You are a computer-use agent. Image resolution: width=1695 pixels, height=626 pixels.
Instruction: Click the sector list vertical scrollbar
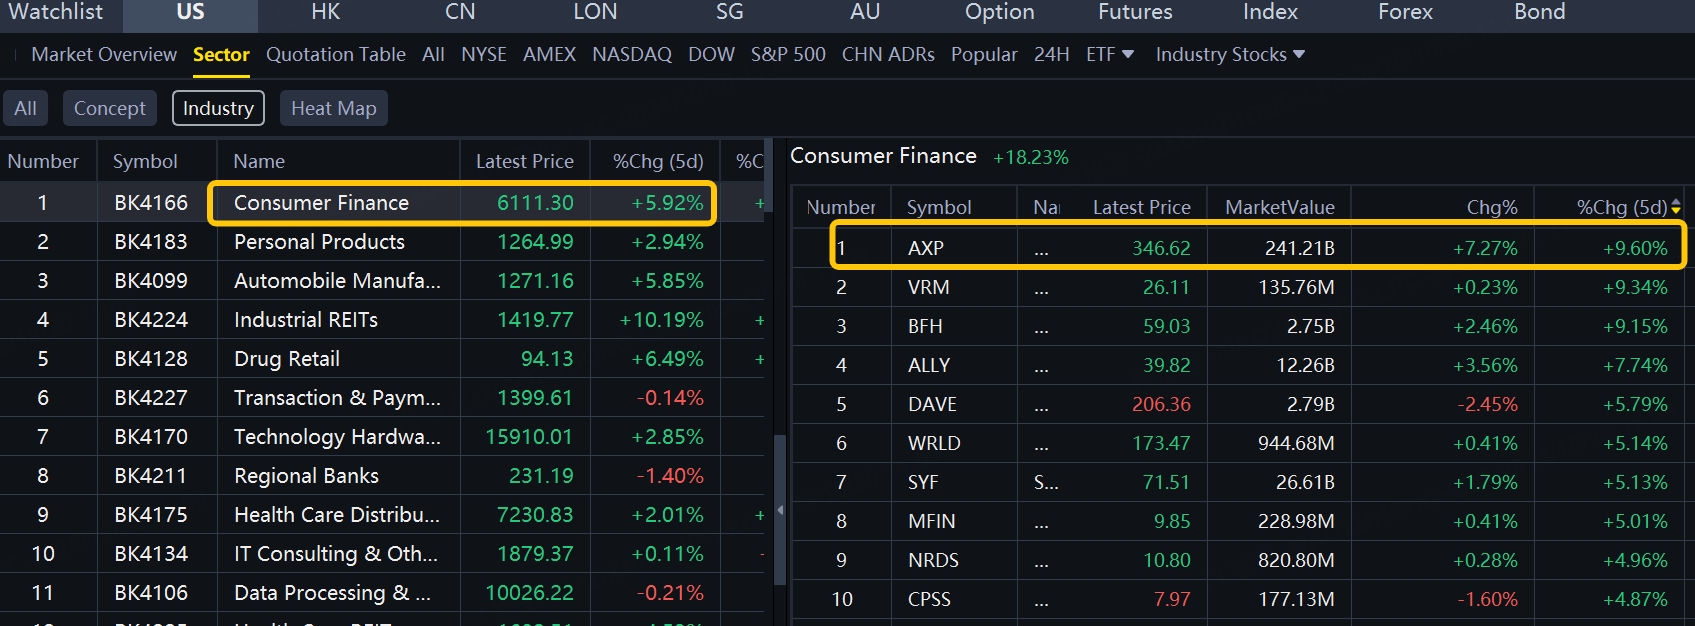[768, 300]
